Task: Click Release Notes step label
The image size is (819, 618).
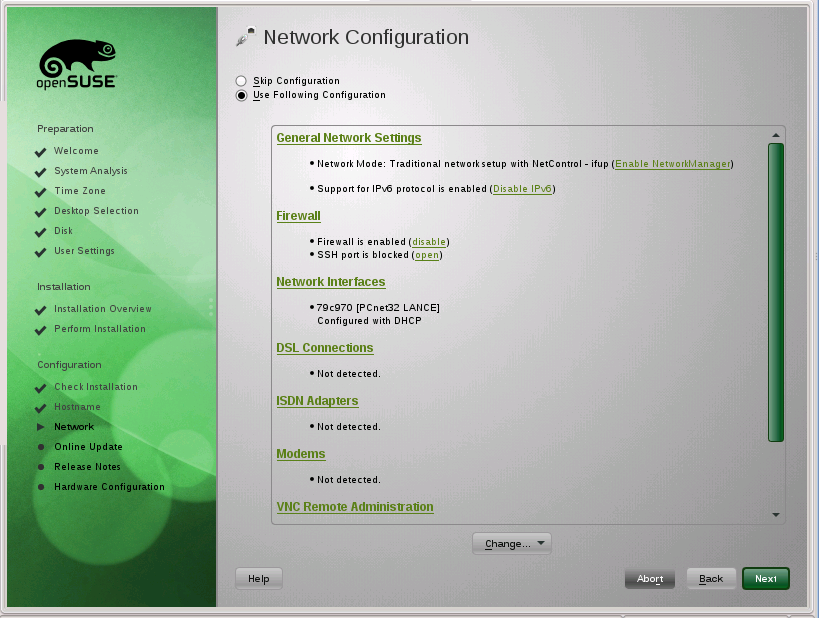Action: [87, 467]
